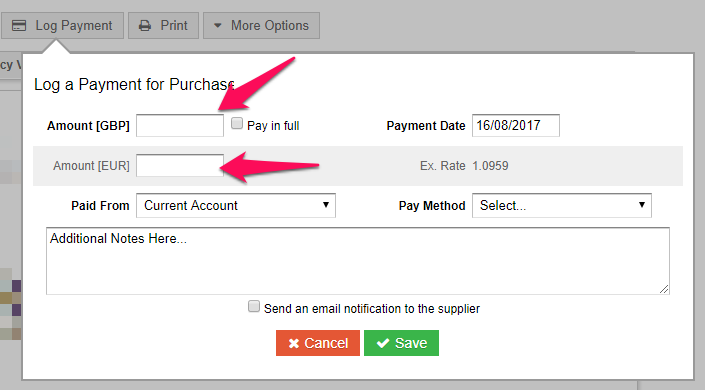The width and height of the screenshot is (705, 390).
Task: Save the logged payment
Action: [x=402, y=343]
